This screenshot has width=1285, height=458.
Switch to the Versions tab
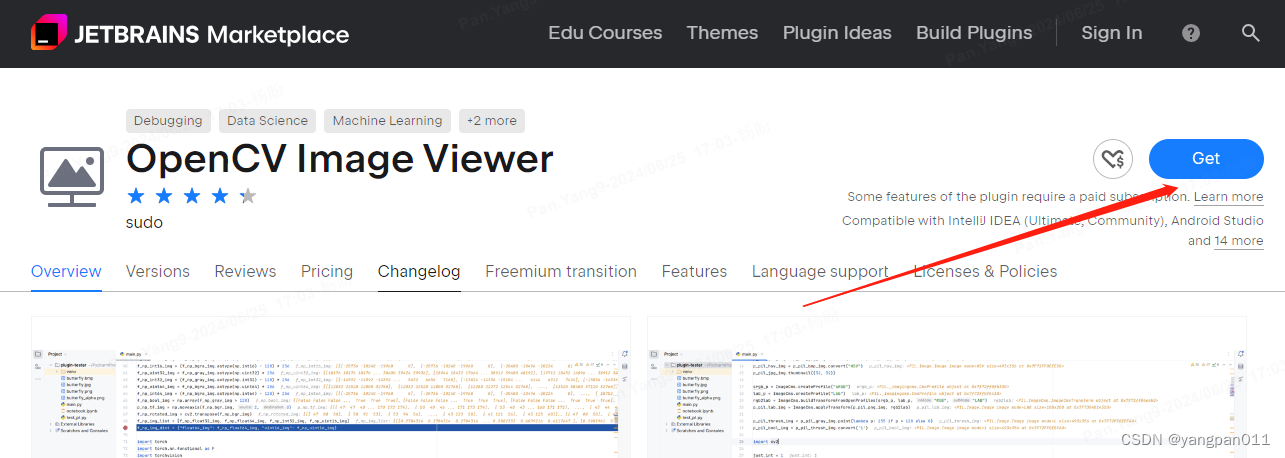tap(158, 271)
